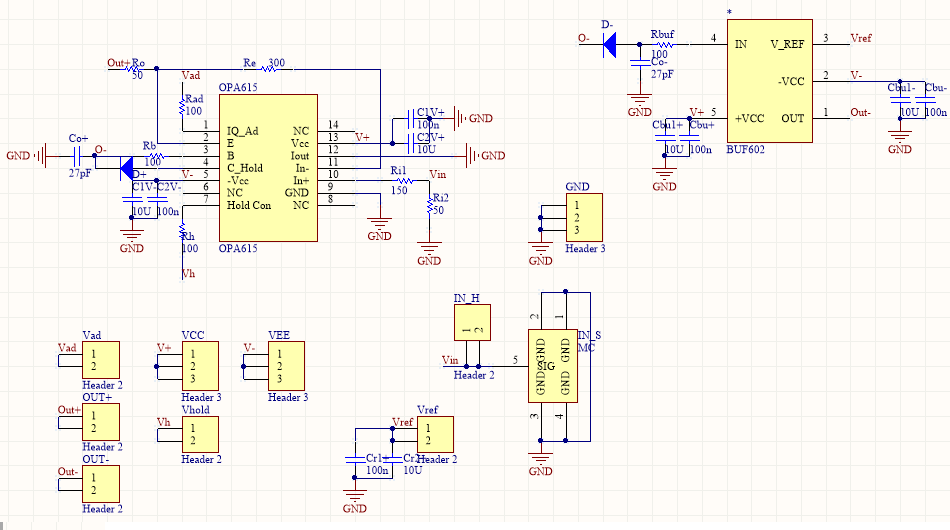Image resolution: width=950 pixels, height=530 pixels.
Task: Select the Ri1 150 resistor
Action: 403,181
